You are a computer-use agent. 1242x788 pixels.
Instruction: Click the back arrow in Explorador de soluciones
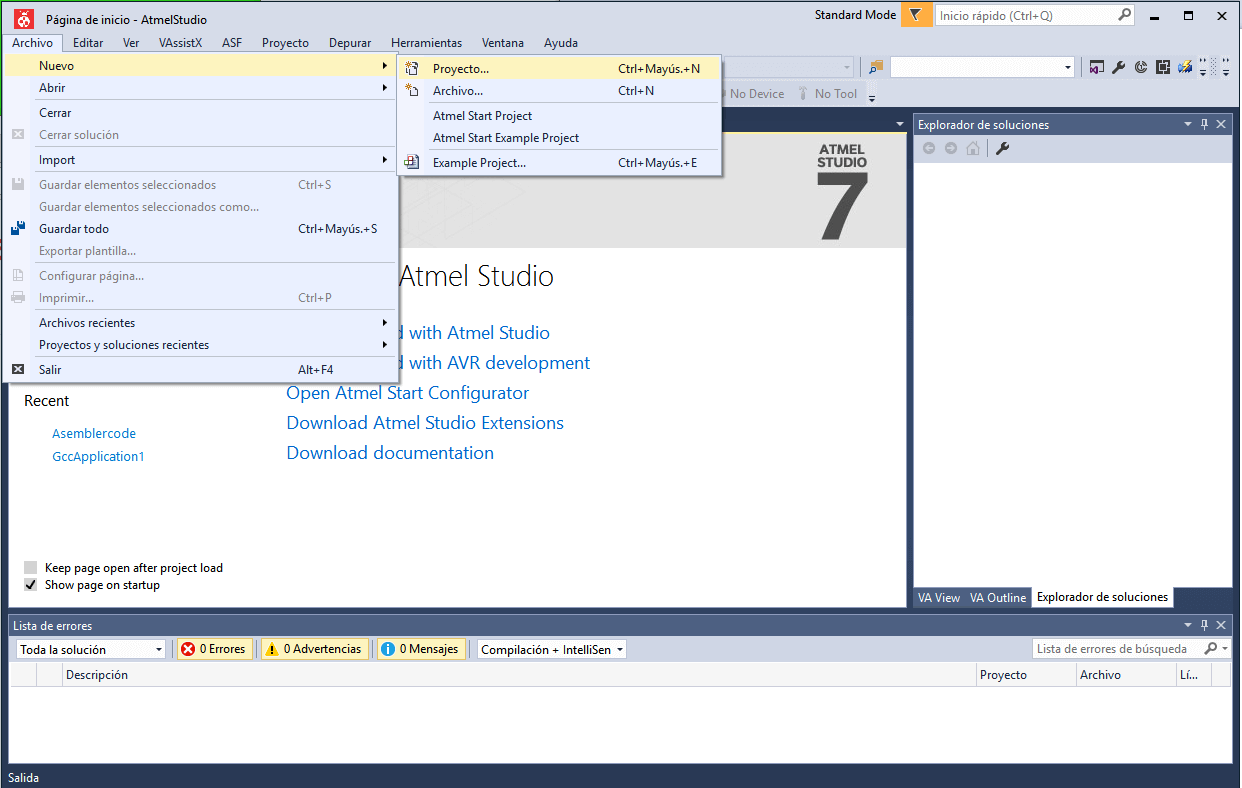click(929, 148)
